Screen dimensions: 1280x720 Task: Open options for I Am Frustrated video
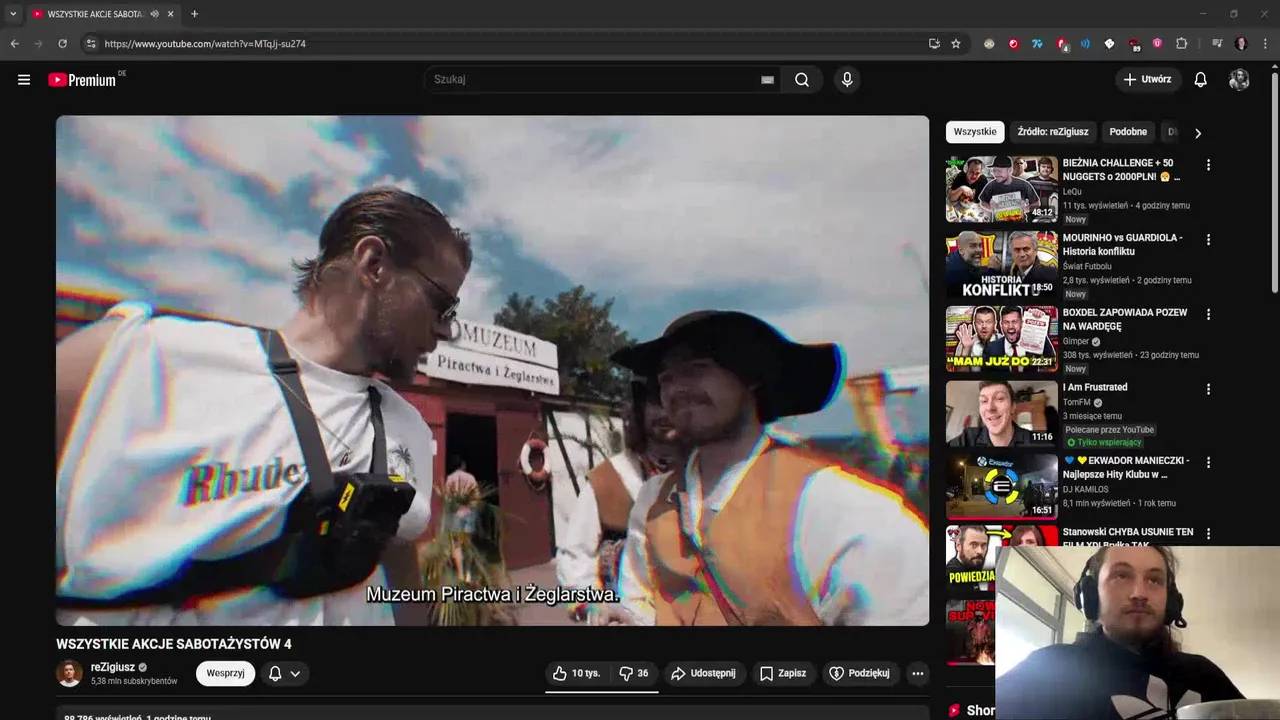pos(1208,389)
